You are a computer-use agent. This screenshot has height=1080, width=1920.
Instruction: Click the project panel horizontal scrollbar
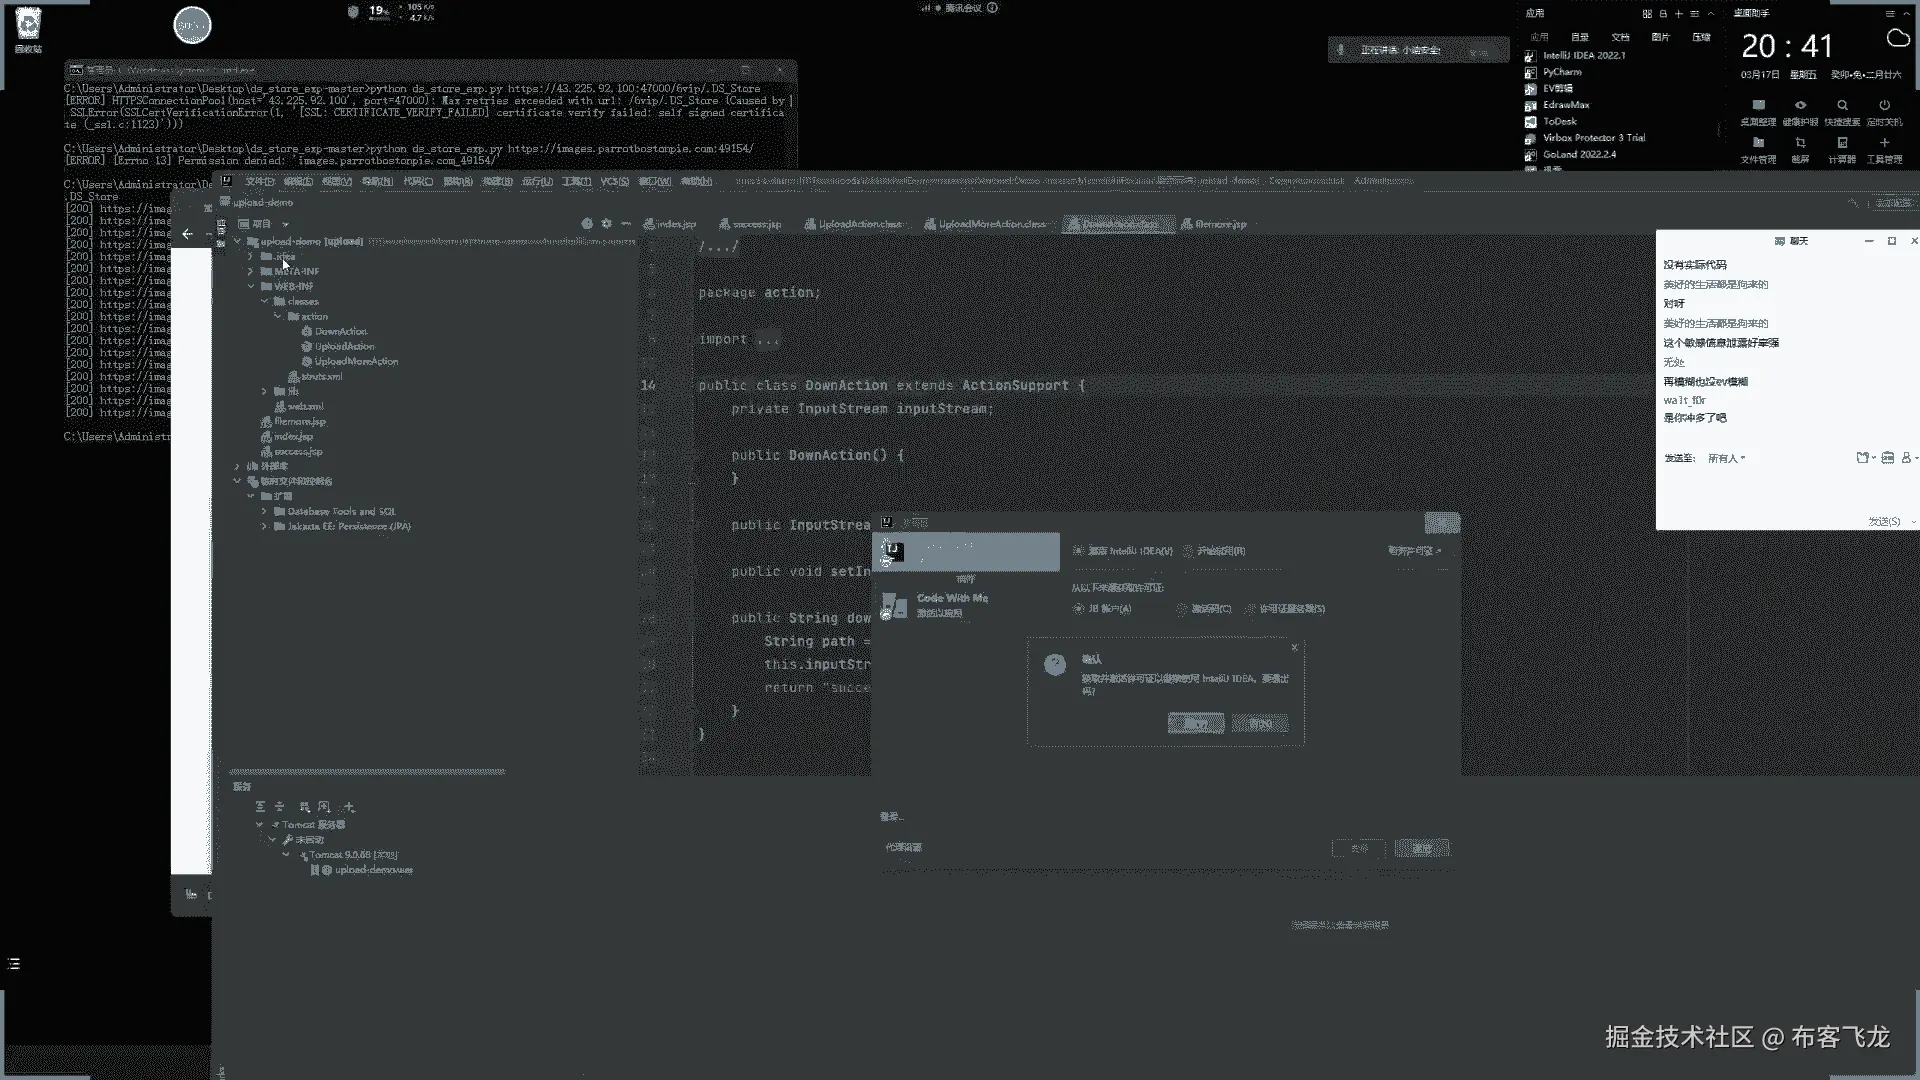(367, 772)
